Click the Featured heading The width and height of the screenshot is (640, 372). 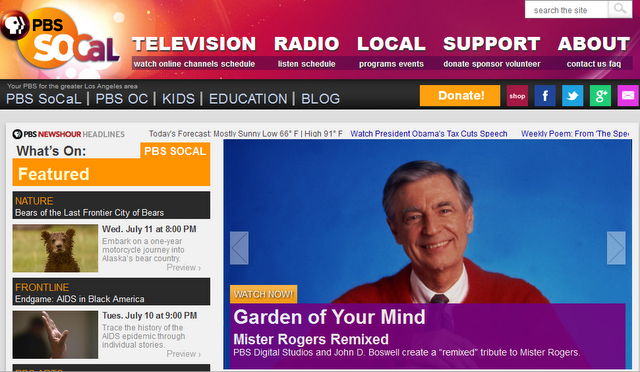(x=53, y=174)
